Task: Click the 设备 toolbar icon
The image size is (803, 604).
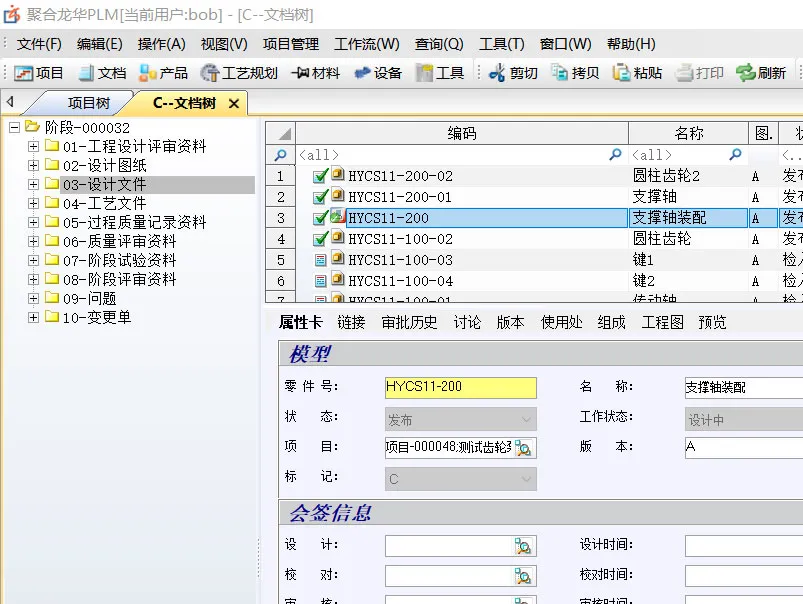Action: [362, 73]
